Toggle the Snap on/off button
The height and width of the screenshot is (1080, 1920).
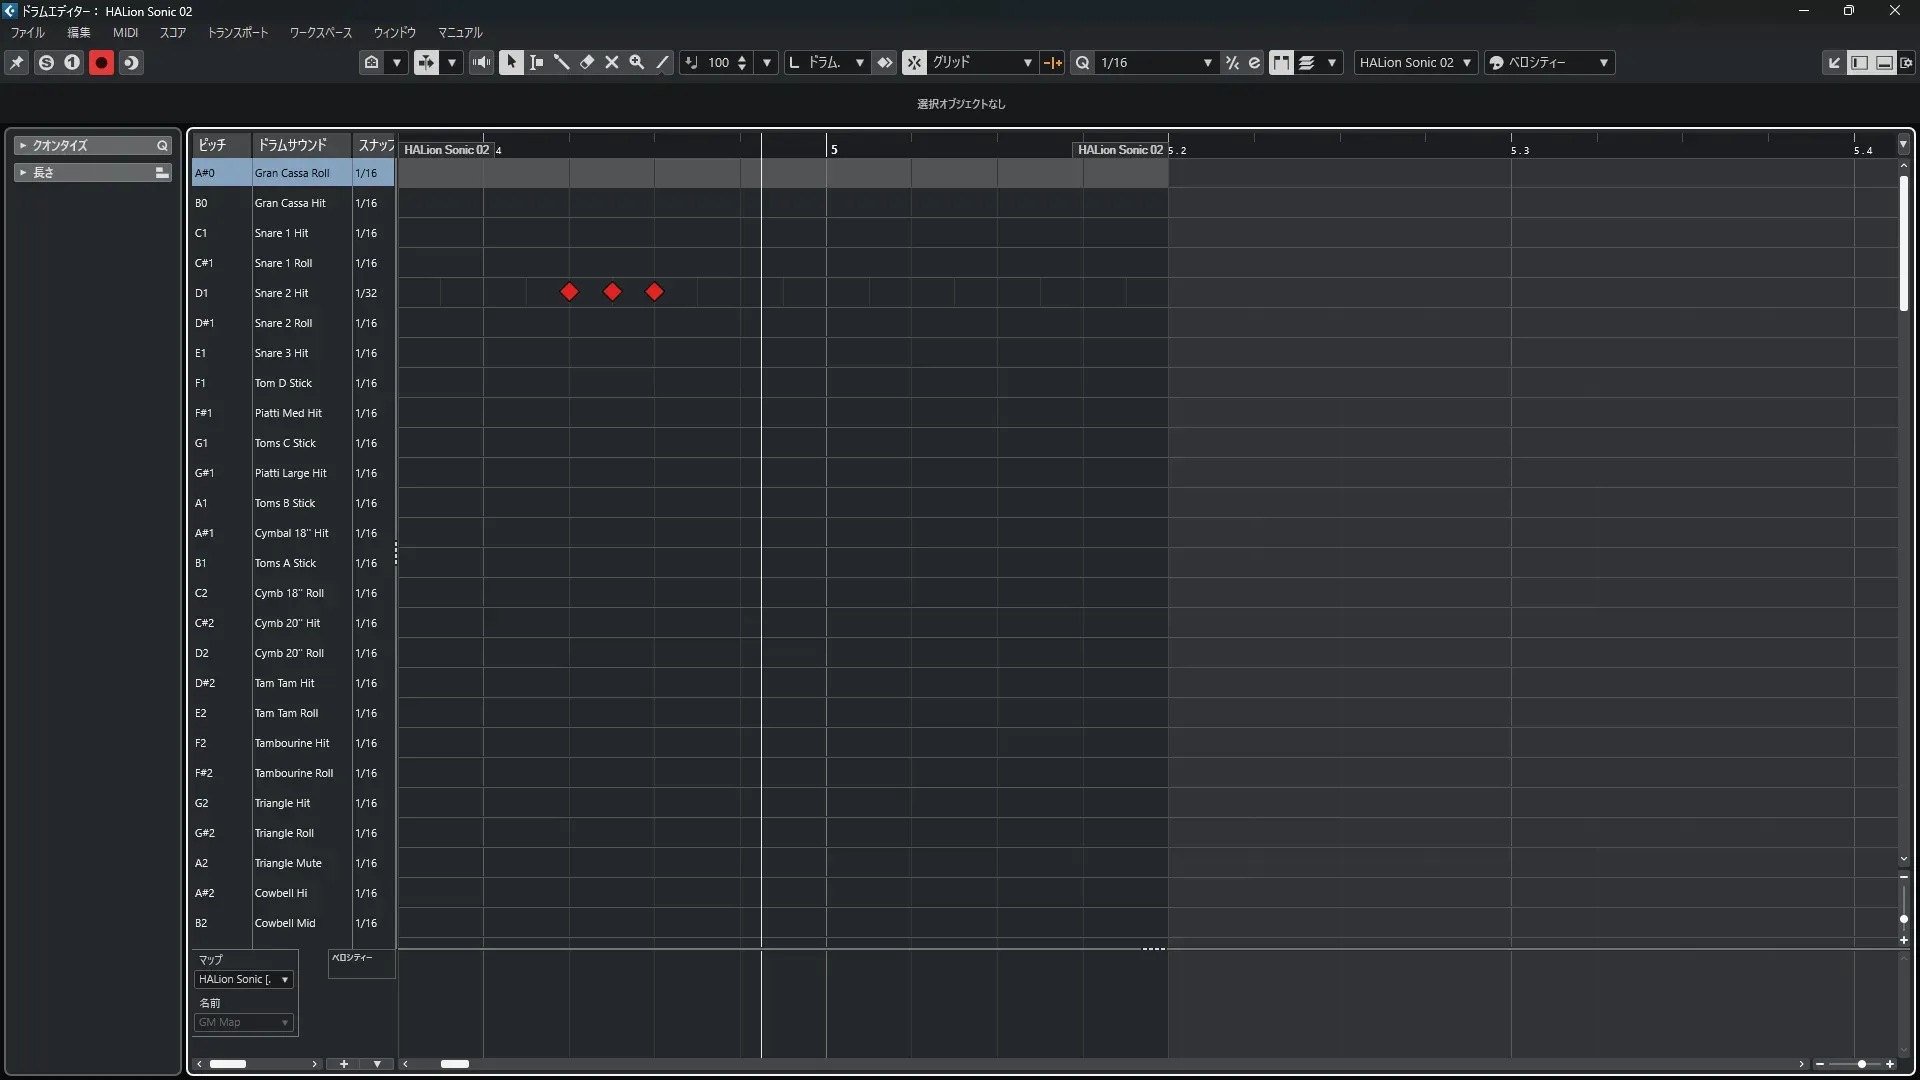click(x=914, y=62)
